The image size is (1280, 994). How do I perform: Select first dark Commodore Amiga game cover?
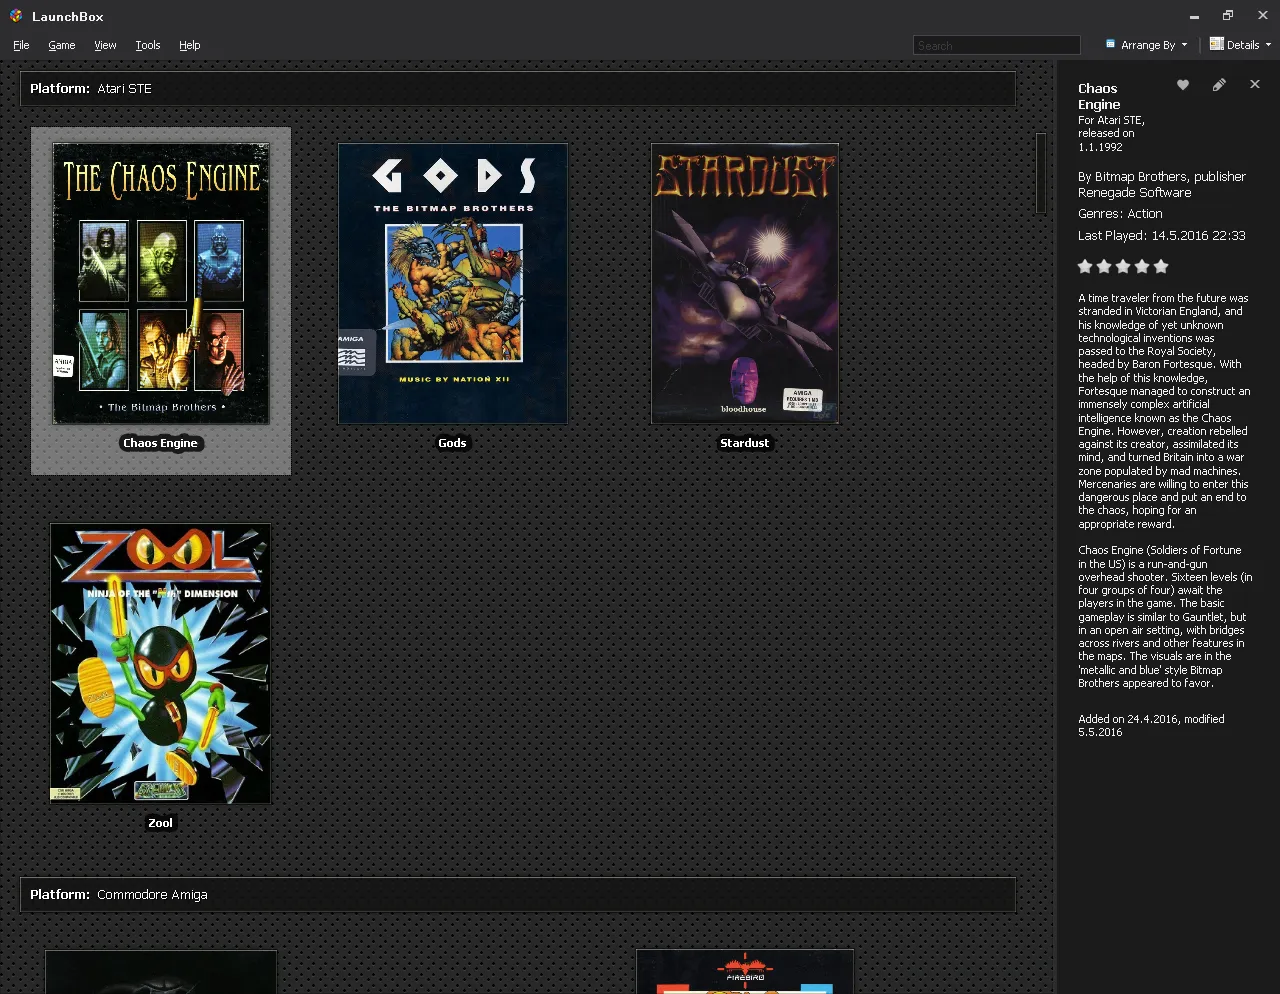[x=161, y=972]
